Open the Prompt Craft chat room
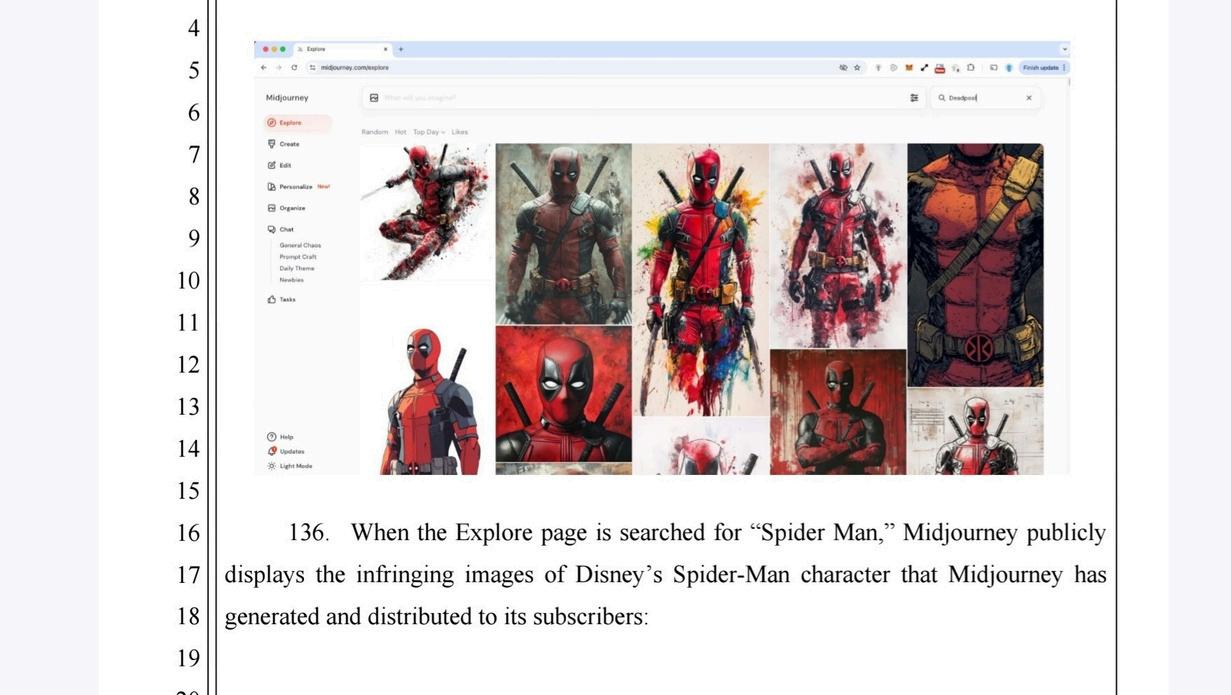 pos(298,257)
